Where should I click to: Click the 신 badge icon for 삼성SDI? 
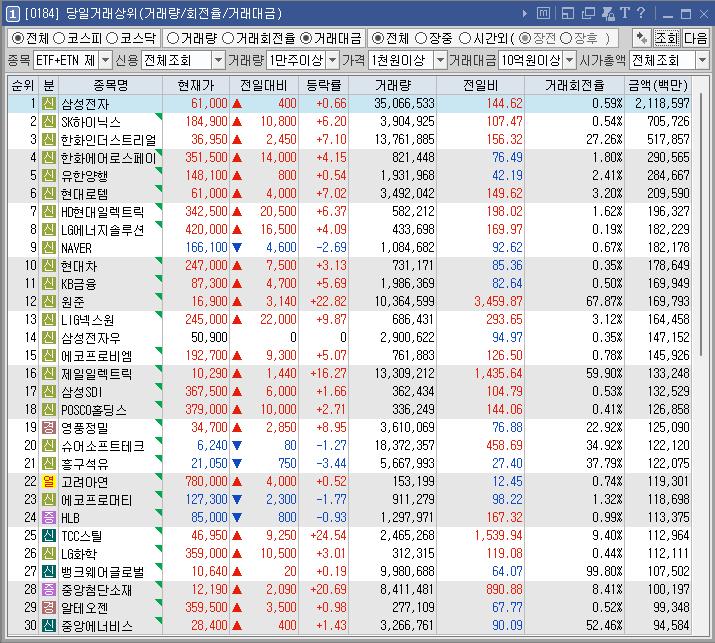tap(49, 391)
